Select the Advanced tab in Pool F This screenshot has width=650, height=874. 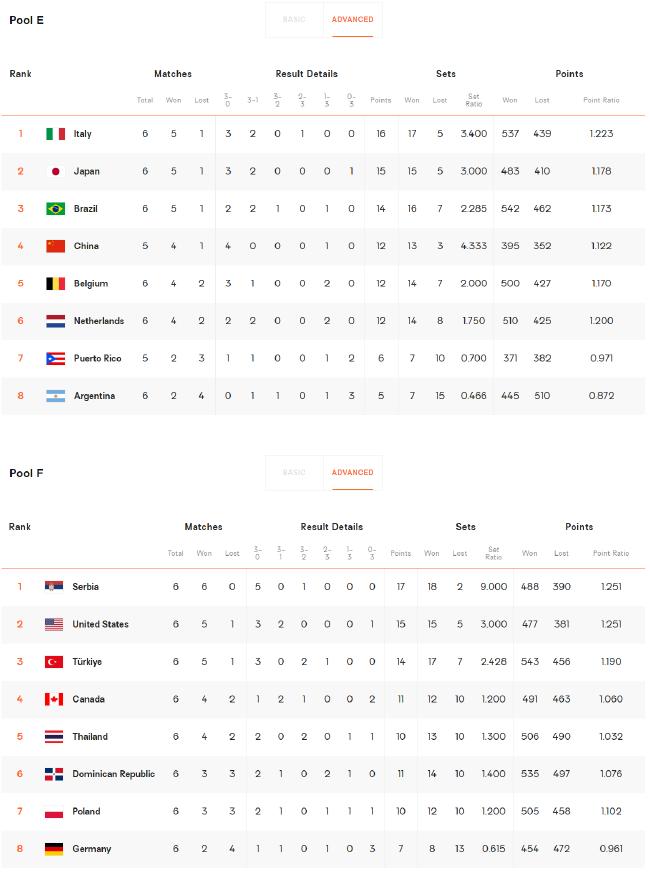point(352,473)
